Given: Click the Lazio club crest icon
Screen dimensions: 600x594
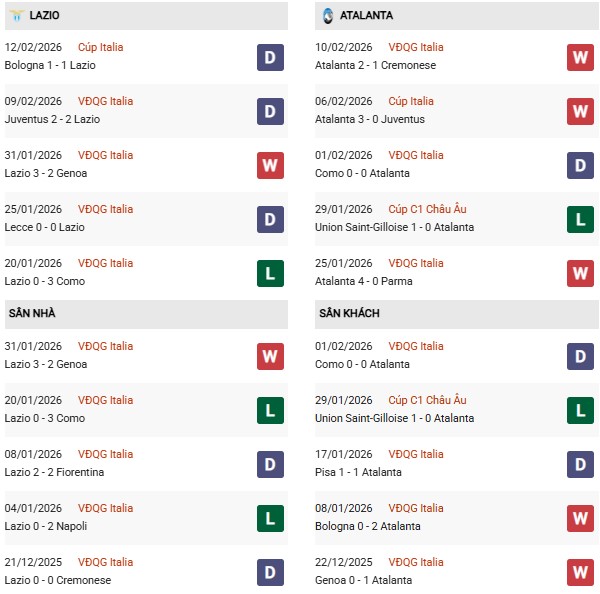Looking at the screenshot, I should tap(16, 16).
